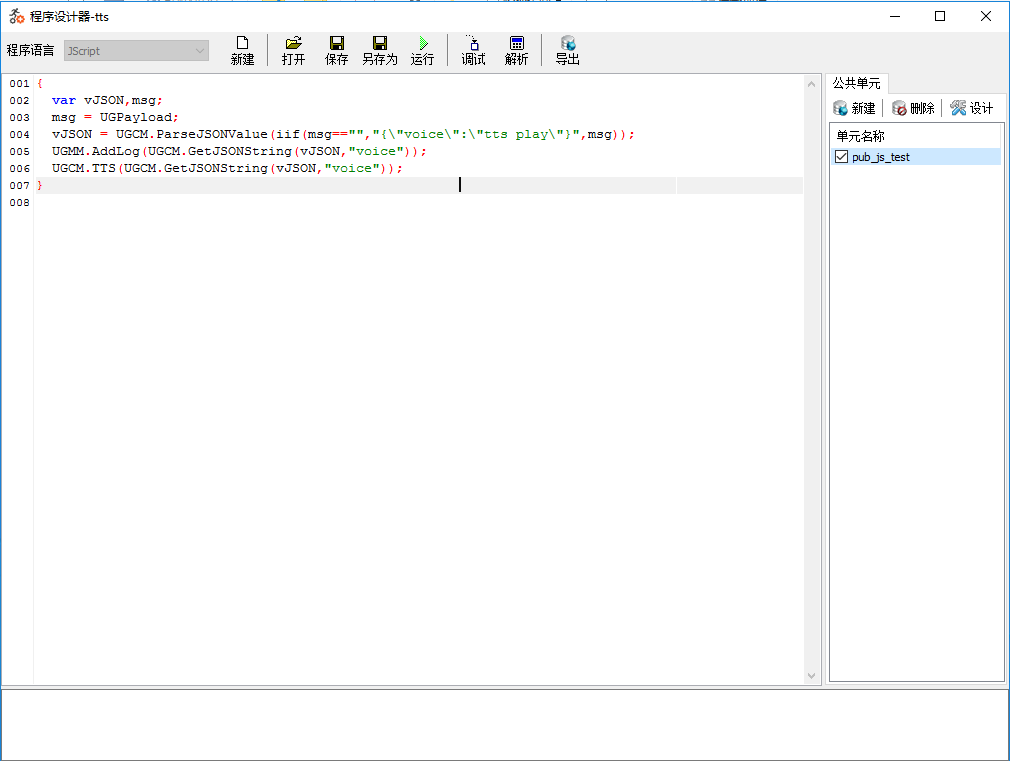Click empty line 008 in the editor

[419, 202]
